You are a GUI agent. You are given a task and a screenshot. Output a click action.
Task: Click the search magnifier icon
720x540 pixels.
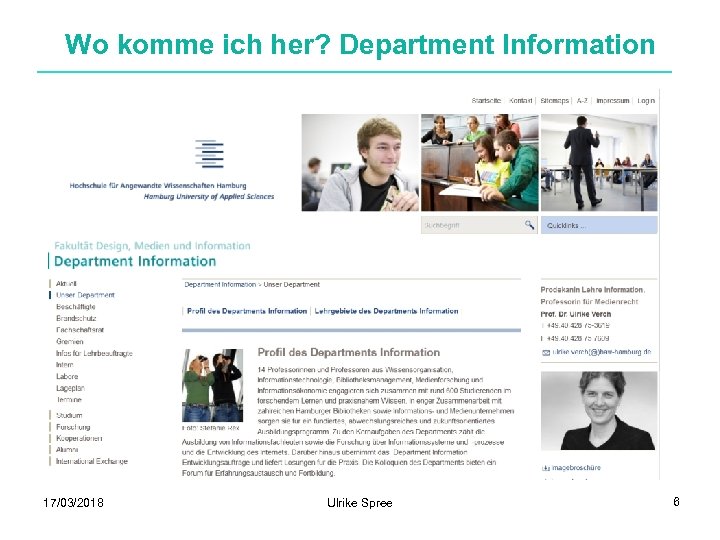tap(529, 225)
